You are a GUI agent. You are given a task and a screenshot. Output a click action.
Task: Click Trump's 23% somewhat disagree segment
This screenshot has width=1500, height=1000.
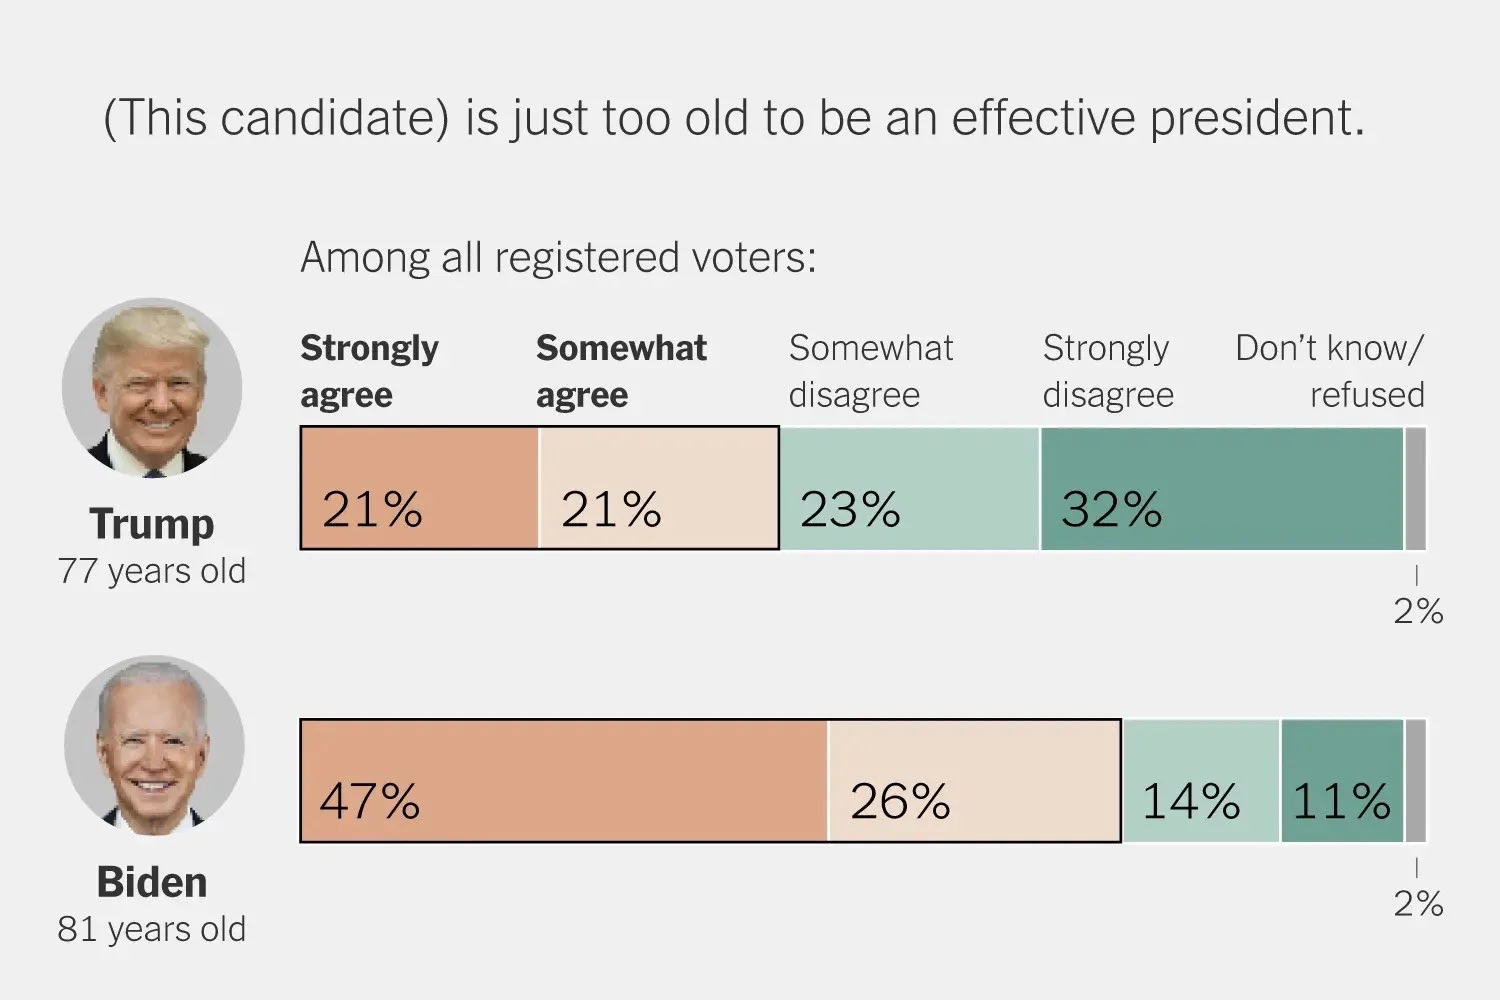[909, 488]
